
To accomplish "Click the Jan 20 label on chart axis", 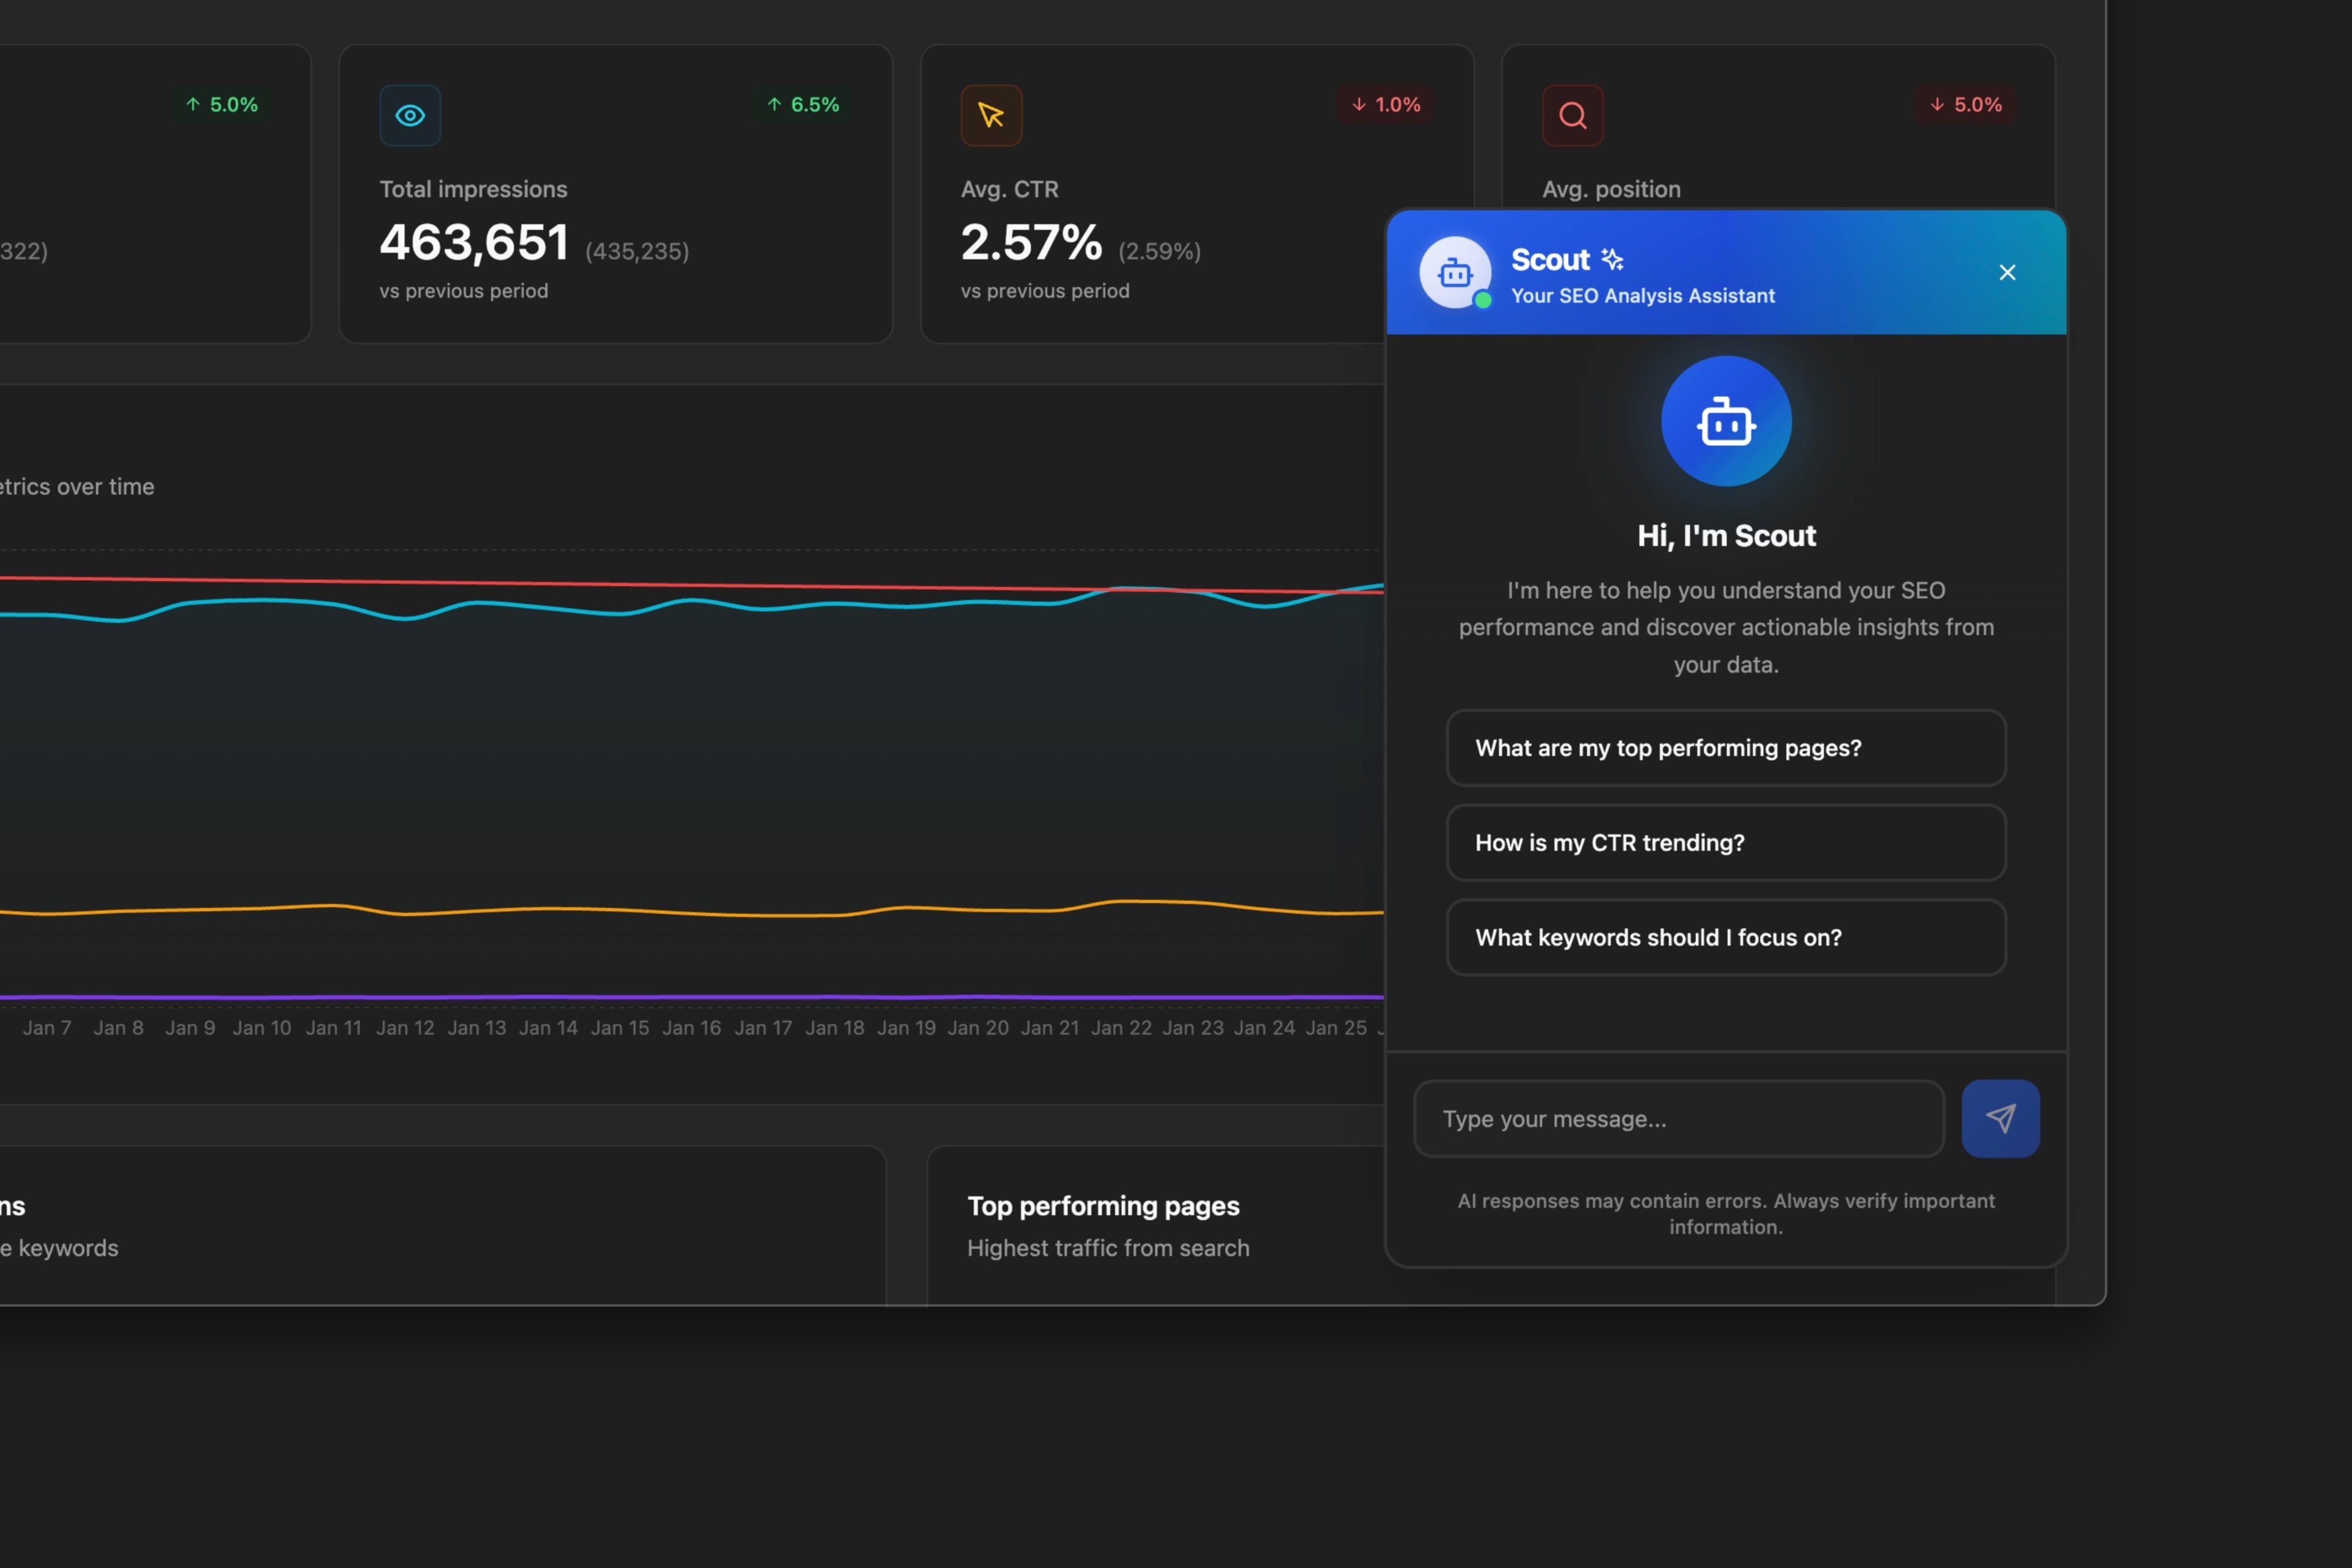I will (978, 1028).
